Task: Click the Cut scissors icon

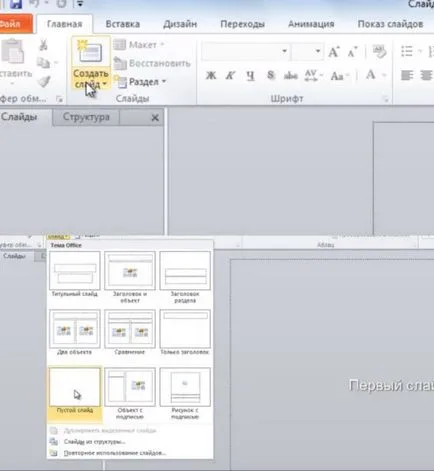Action: click(x=43, y=45)
